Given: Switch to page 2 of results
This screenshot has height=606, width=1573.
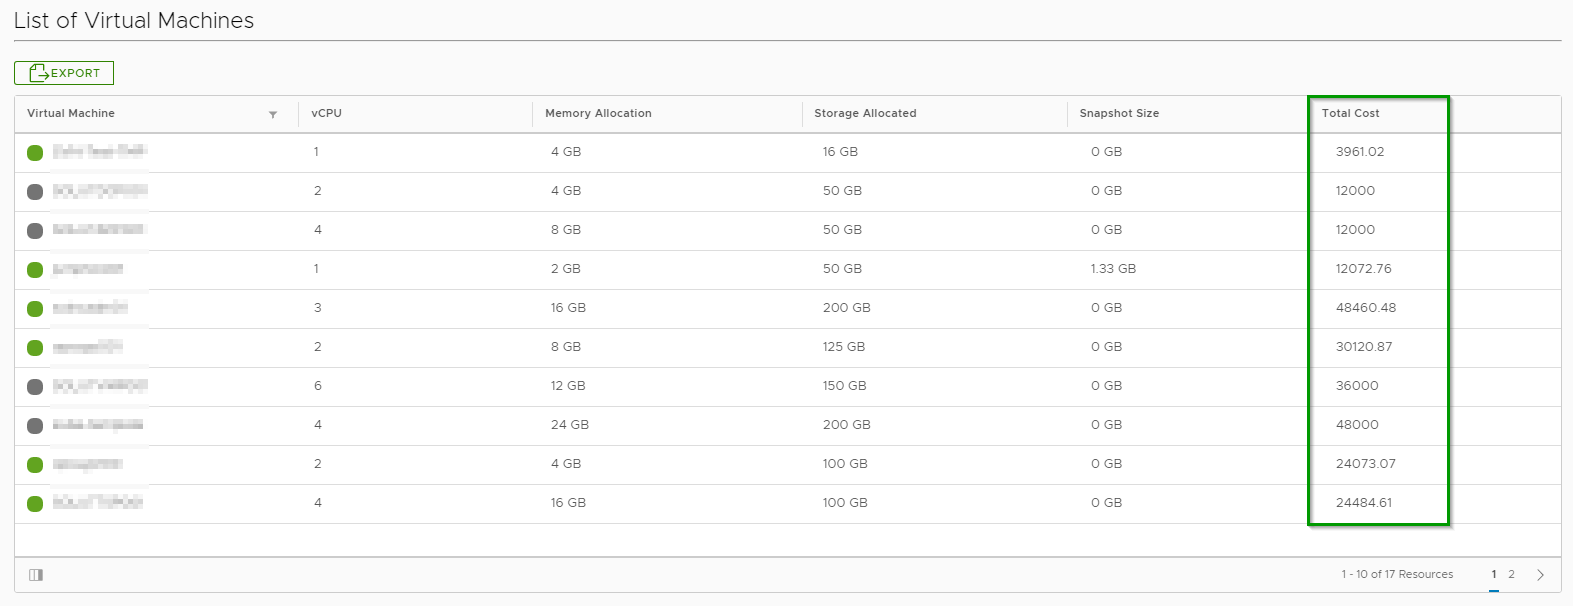Looking at the screenshot, I should pos(1511,575).
